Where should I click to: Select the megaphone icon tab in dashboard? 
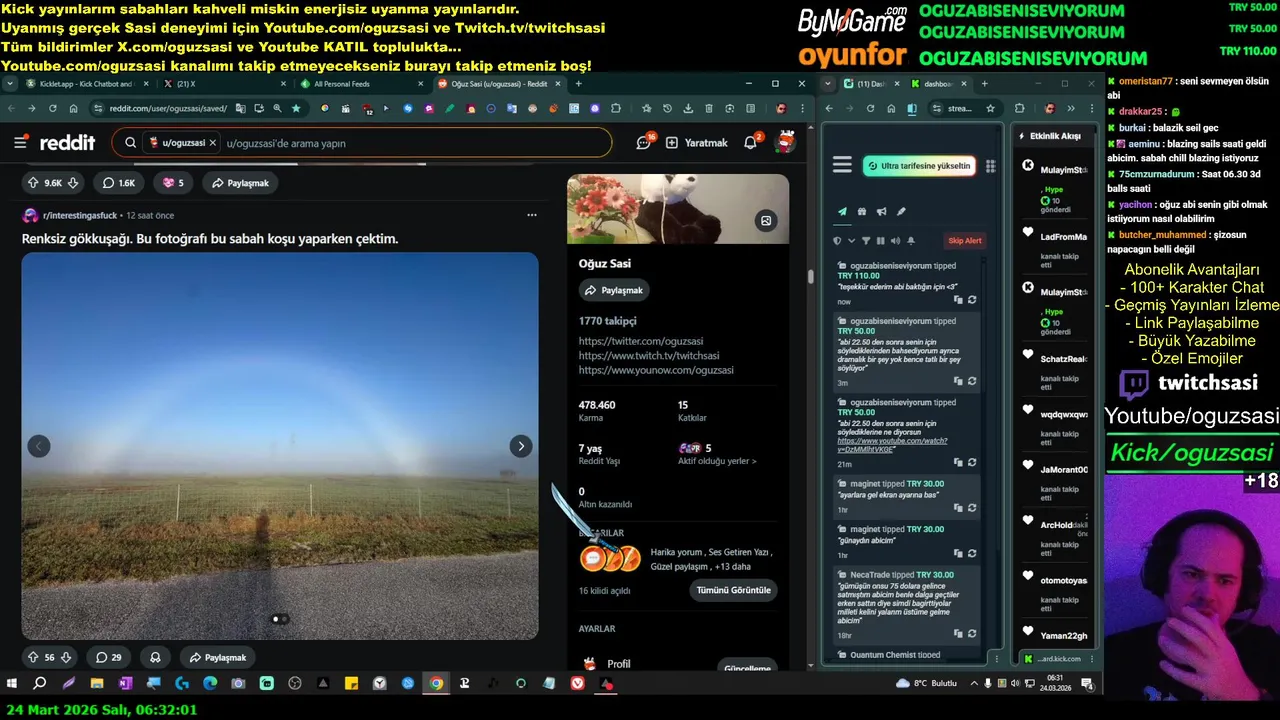point(881,212)
